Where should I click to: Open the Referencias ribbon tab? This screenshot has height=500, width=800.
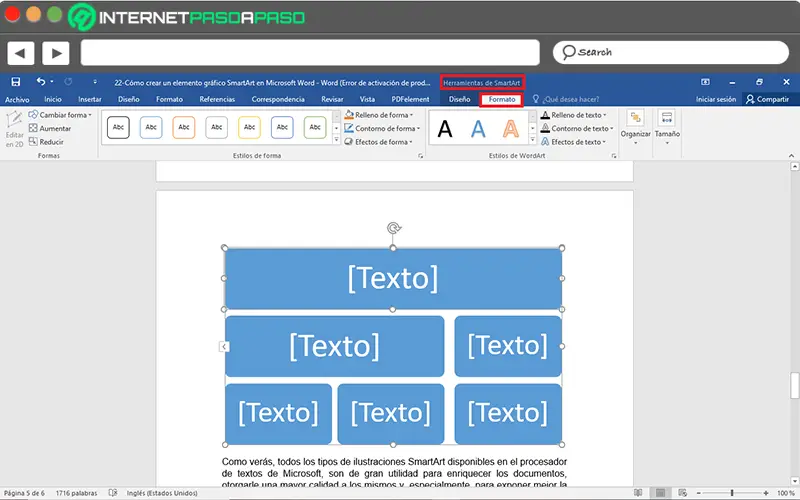pos(217,99)
